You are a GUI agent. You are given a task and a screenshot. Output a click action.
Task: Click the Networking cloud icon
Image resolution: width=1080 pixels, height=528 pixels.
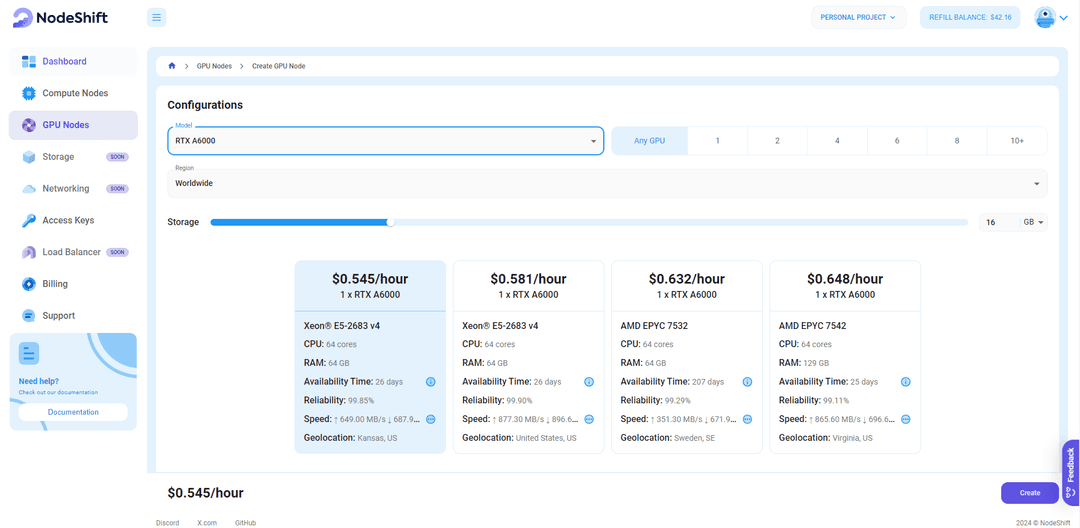pyautogui.click(x=28, y=189)
